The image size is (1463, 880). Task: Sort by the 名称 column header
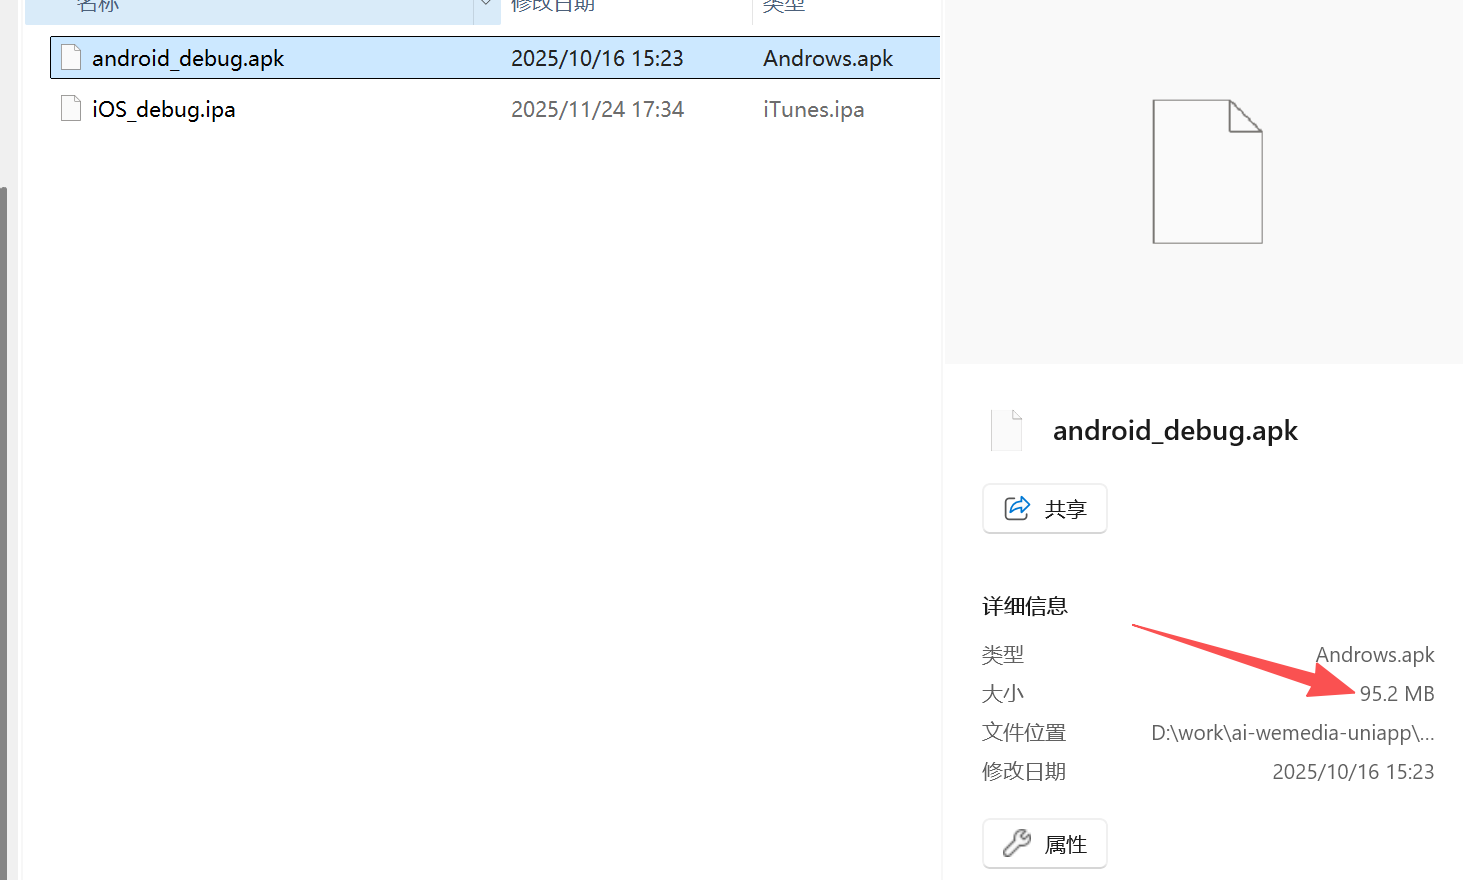click(x=98, y=5)
